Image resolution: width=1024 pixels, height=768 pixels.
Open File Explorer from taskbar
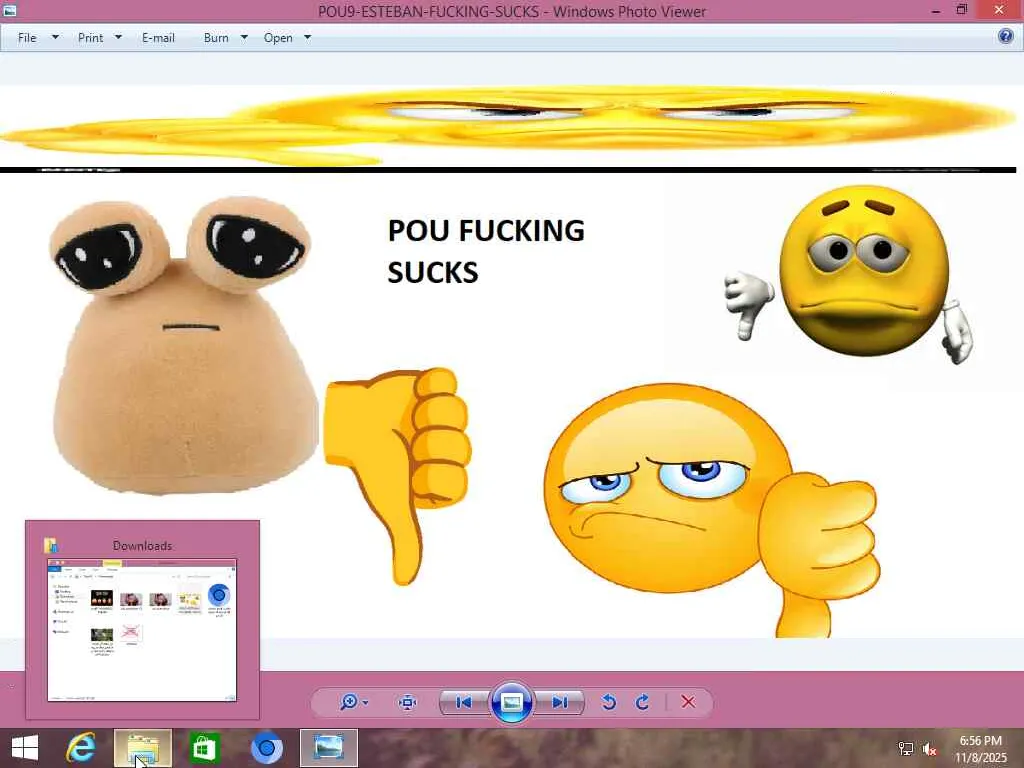pos(143,748)
